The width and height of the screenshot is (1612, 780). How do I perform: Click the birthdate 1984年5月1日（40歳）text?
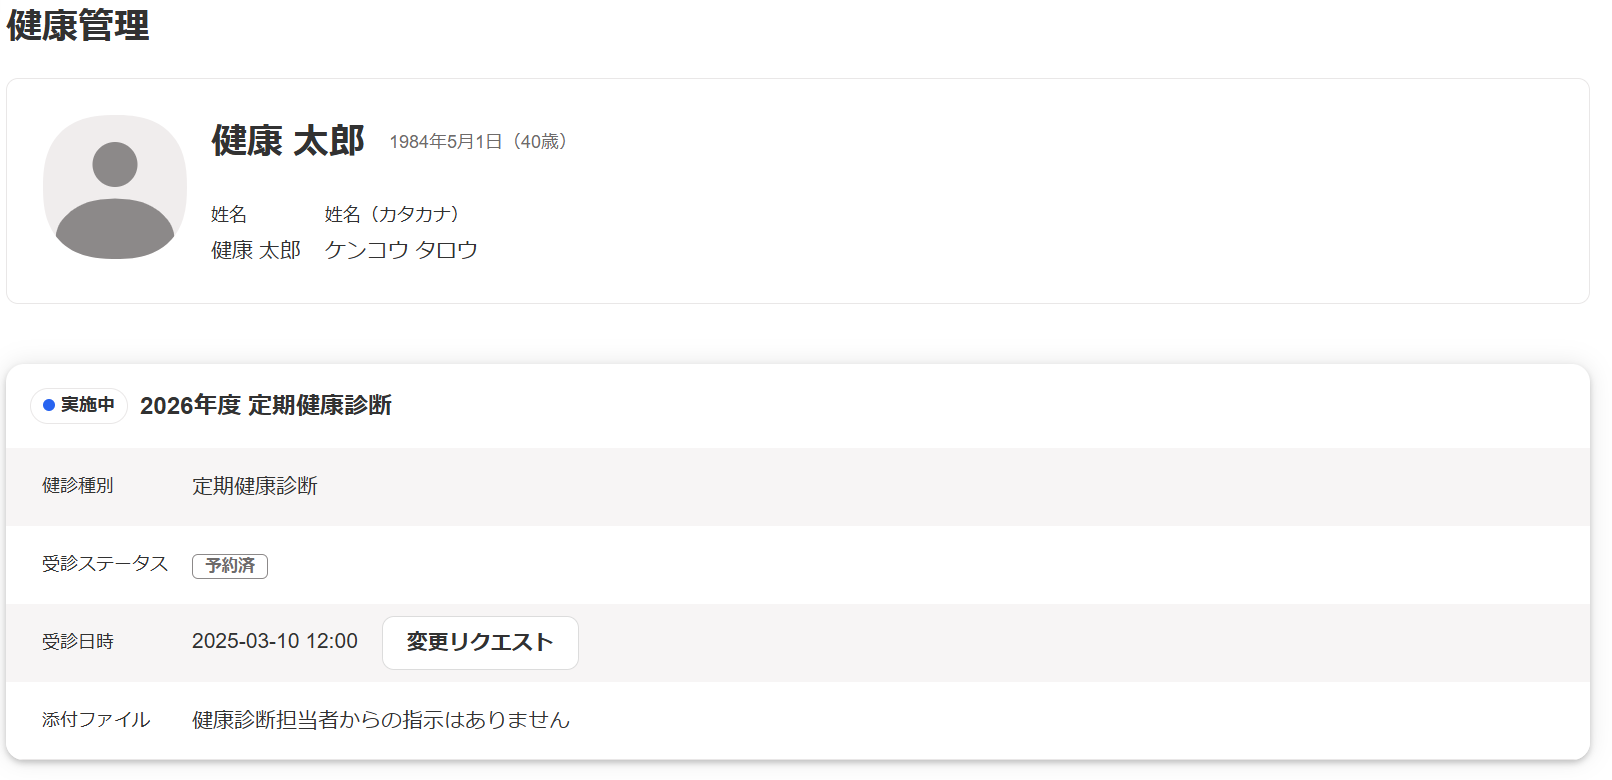point(479,142)
